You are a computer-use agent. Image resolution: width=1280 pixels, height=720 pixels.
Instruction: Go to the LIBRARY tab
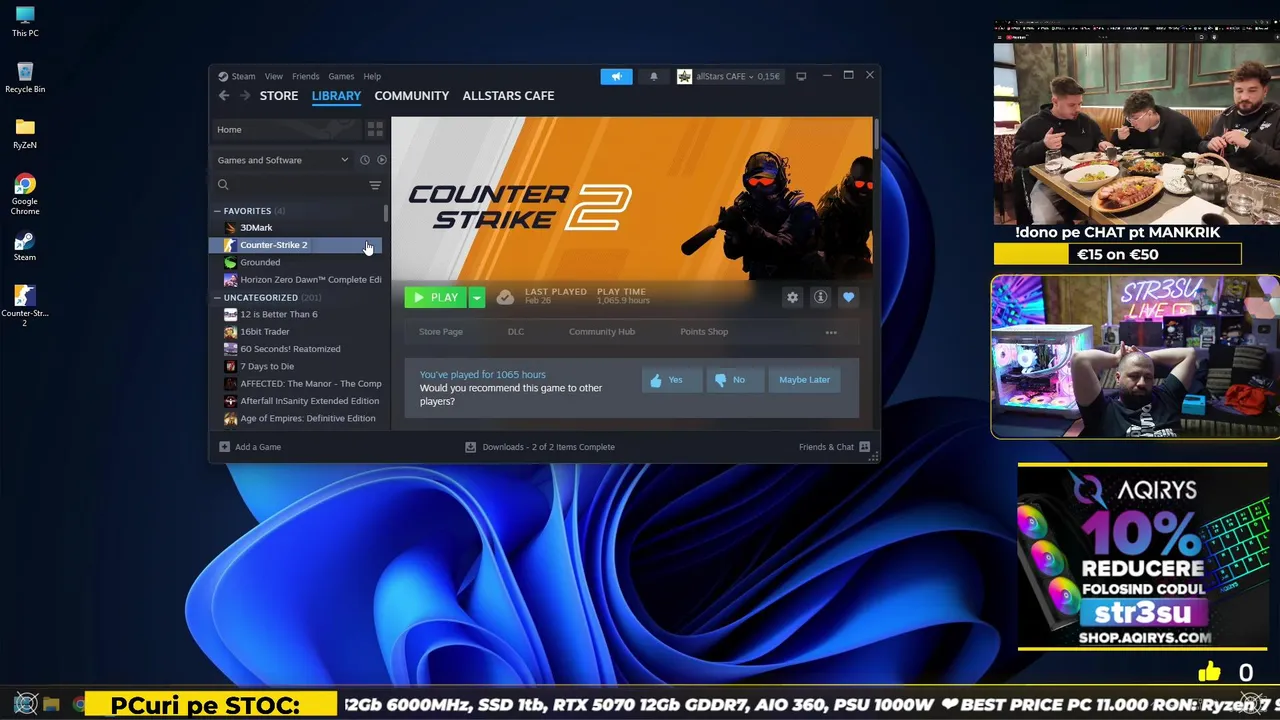tap(336, 96)
